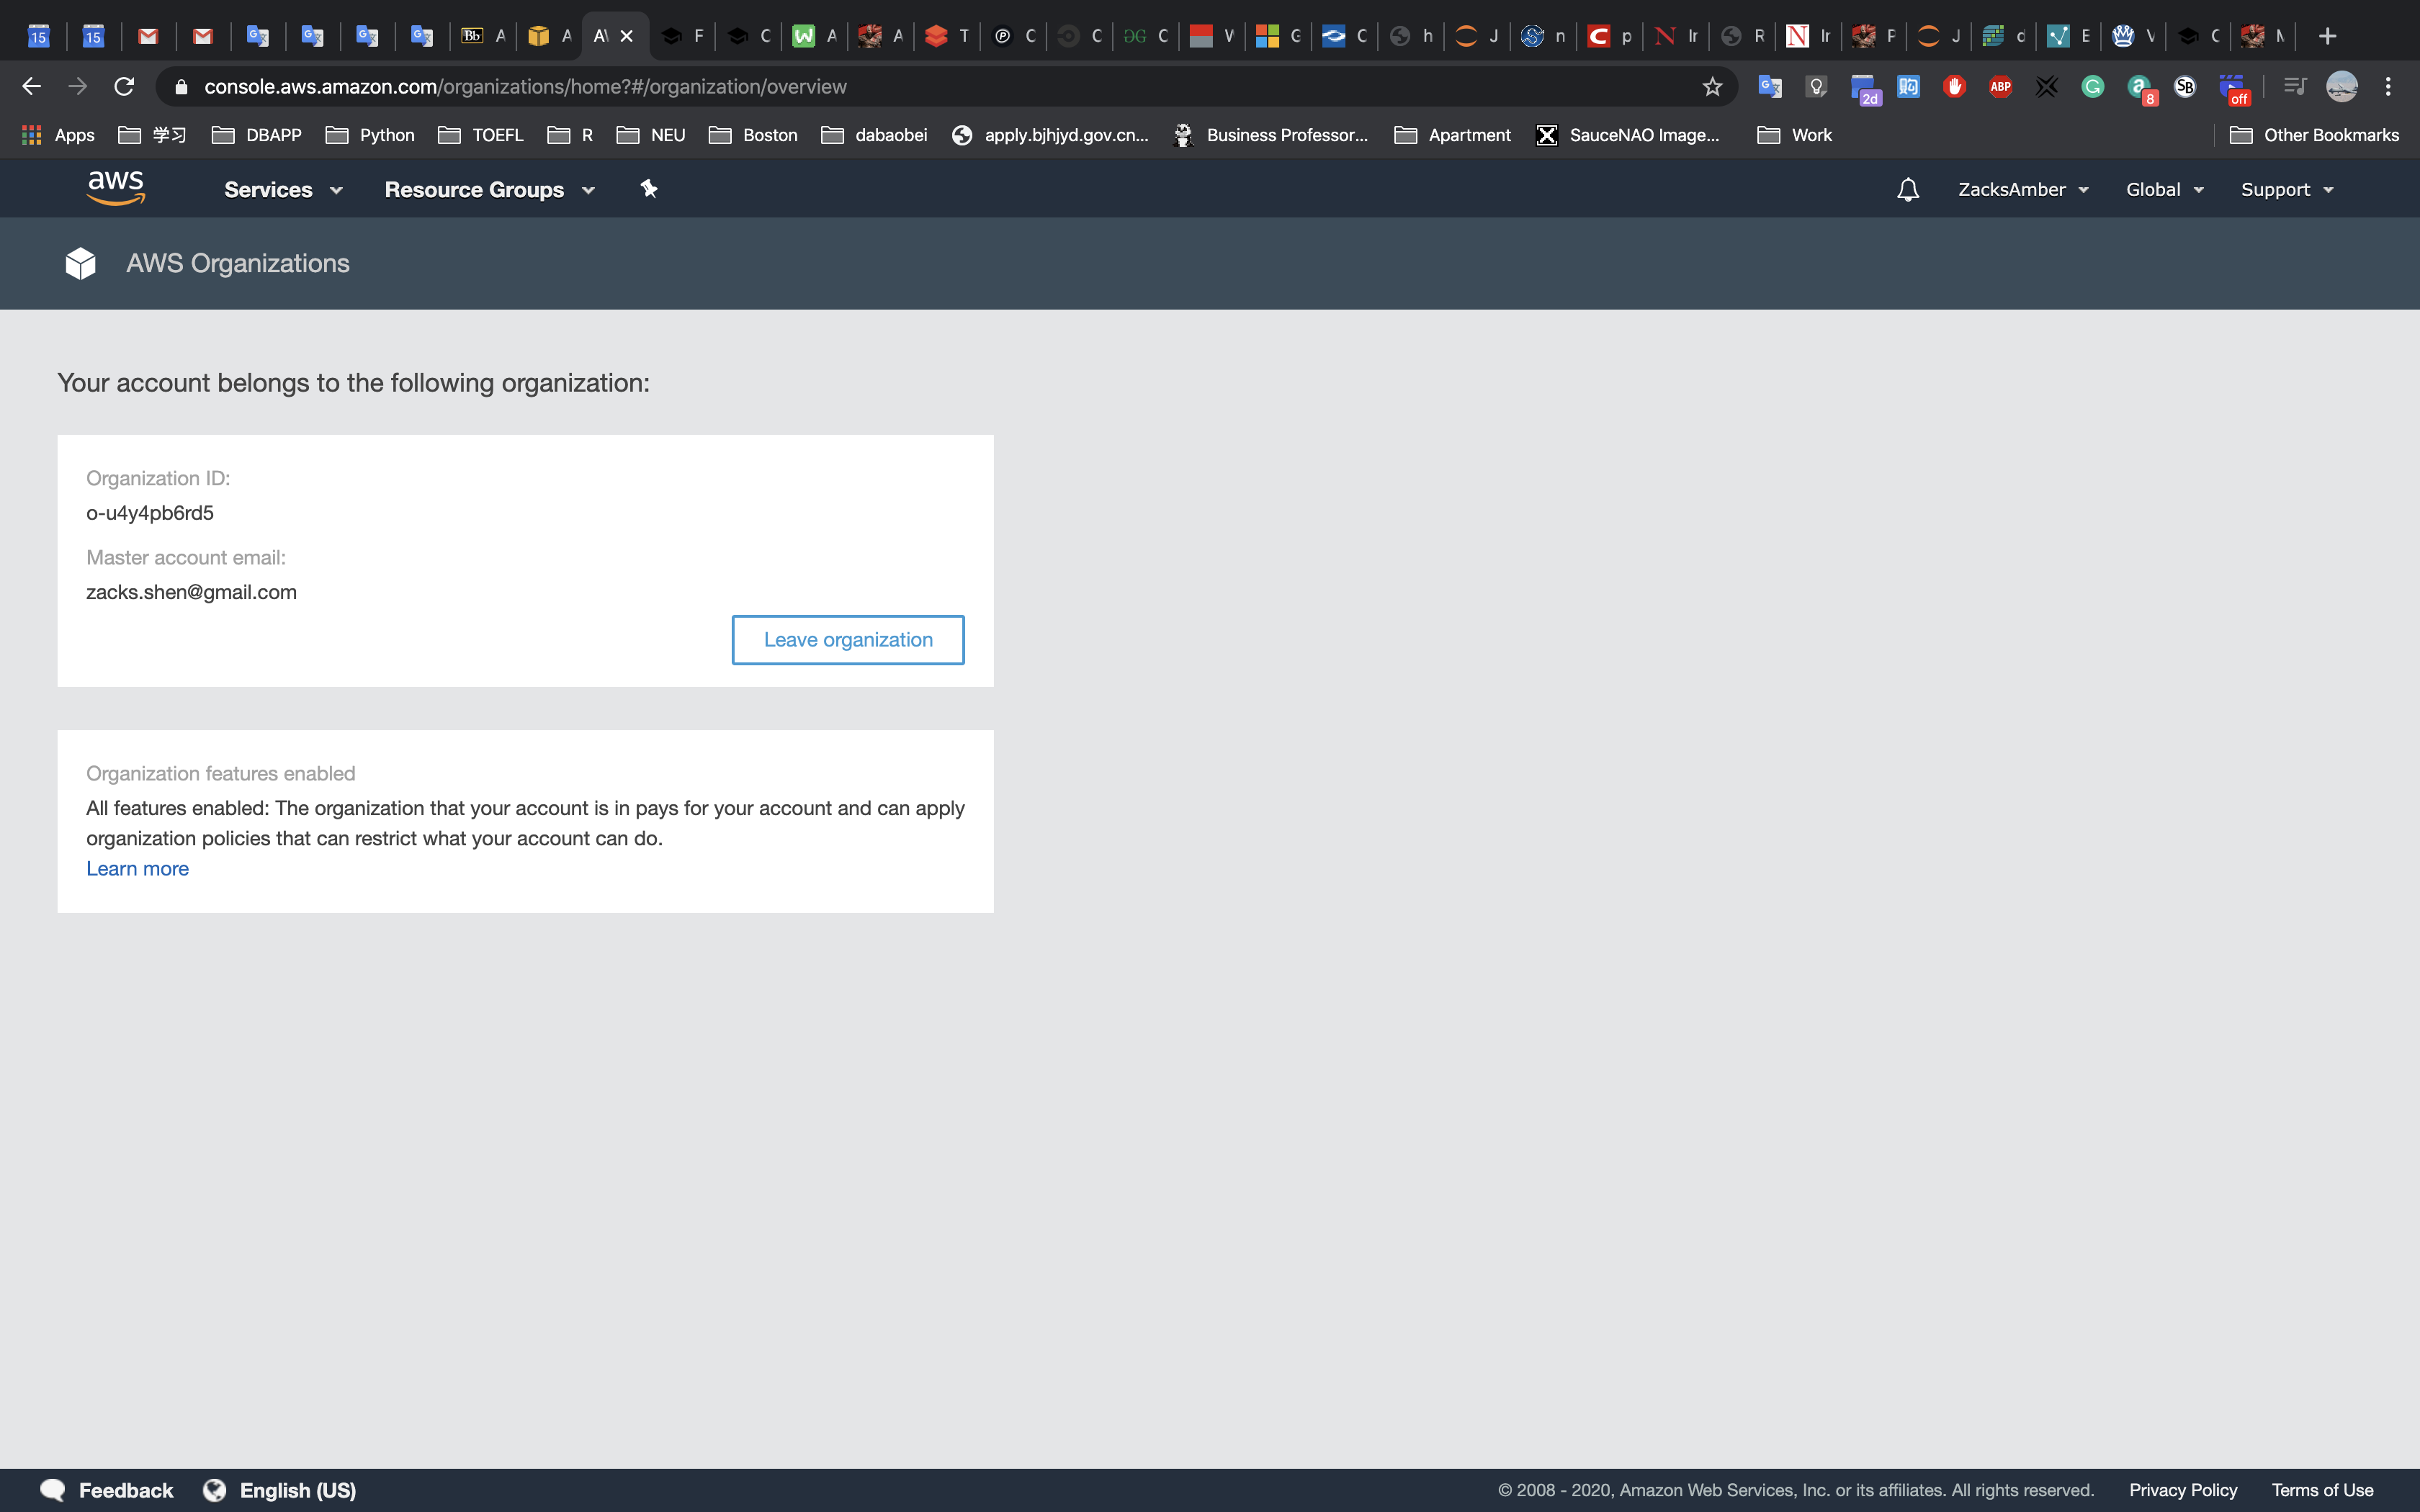Click the AWS logo home icon
The image size is (2420, 1512).
tap(116, 188)
